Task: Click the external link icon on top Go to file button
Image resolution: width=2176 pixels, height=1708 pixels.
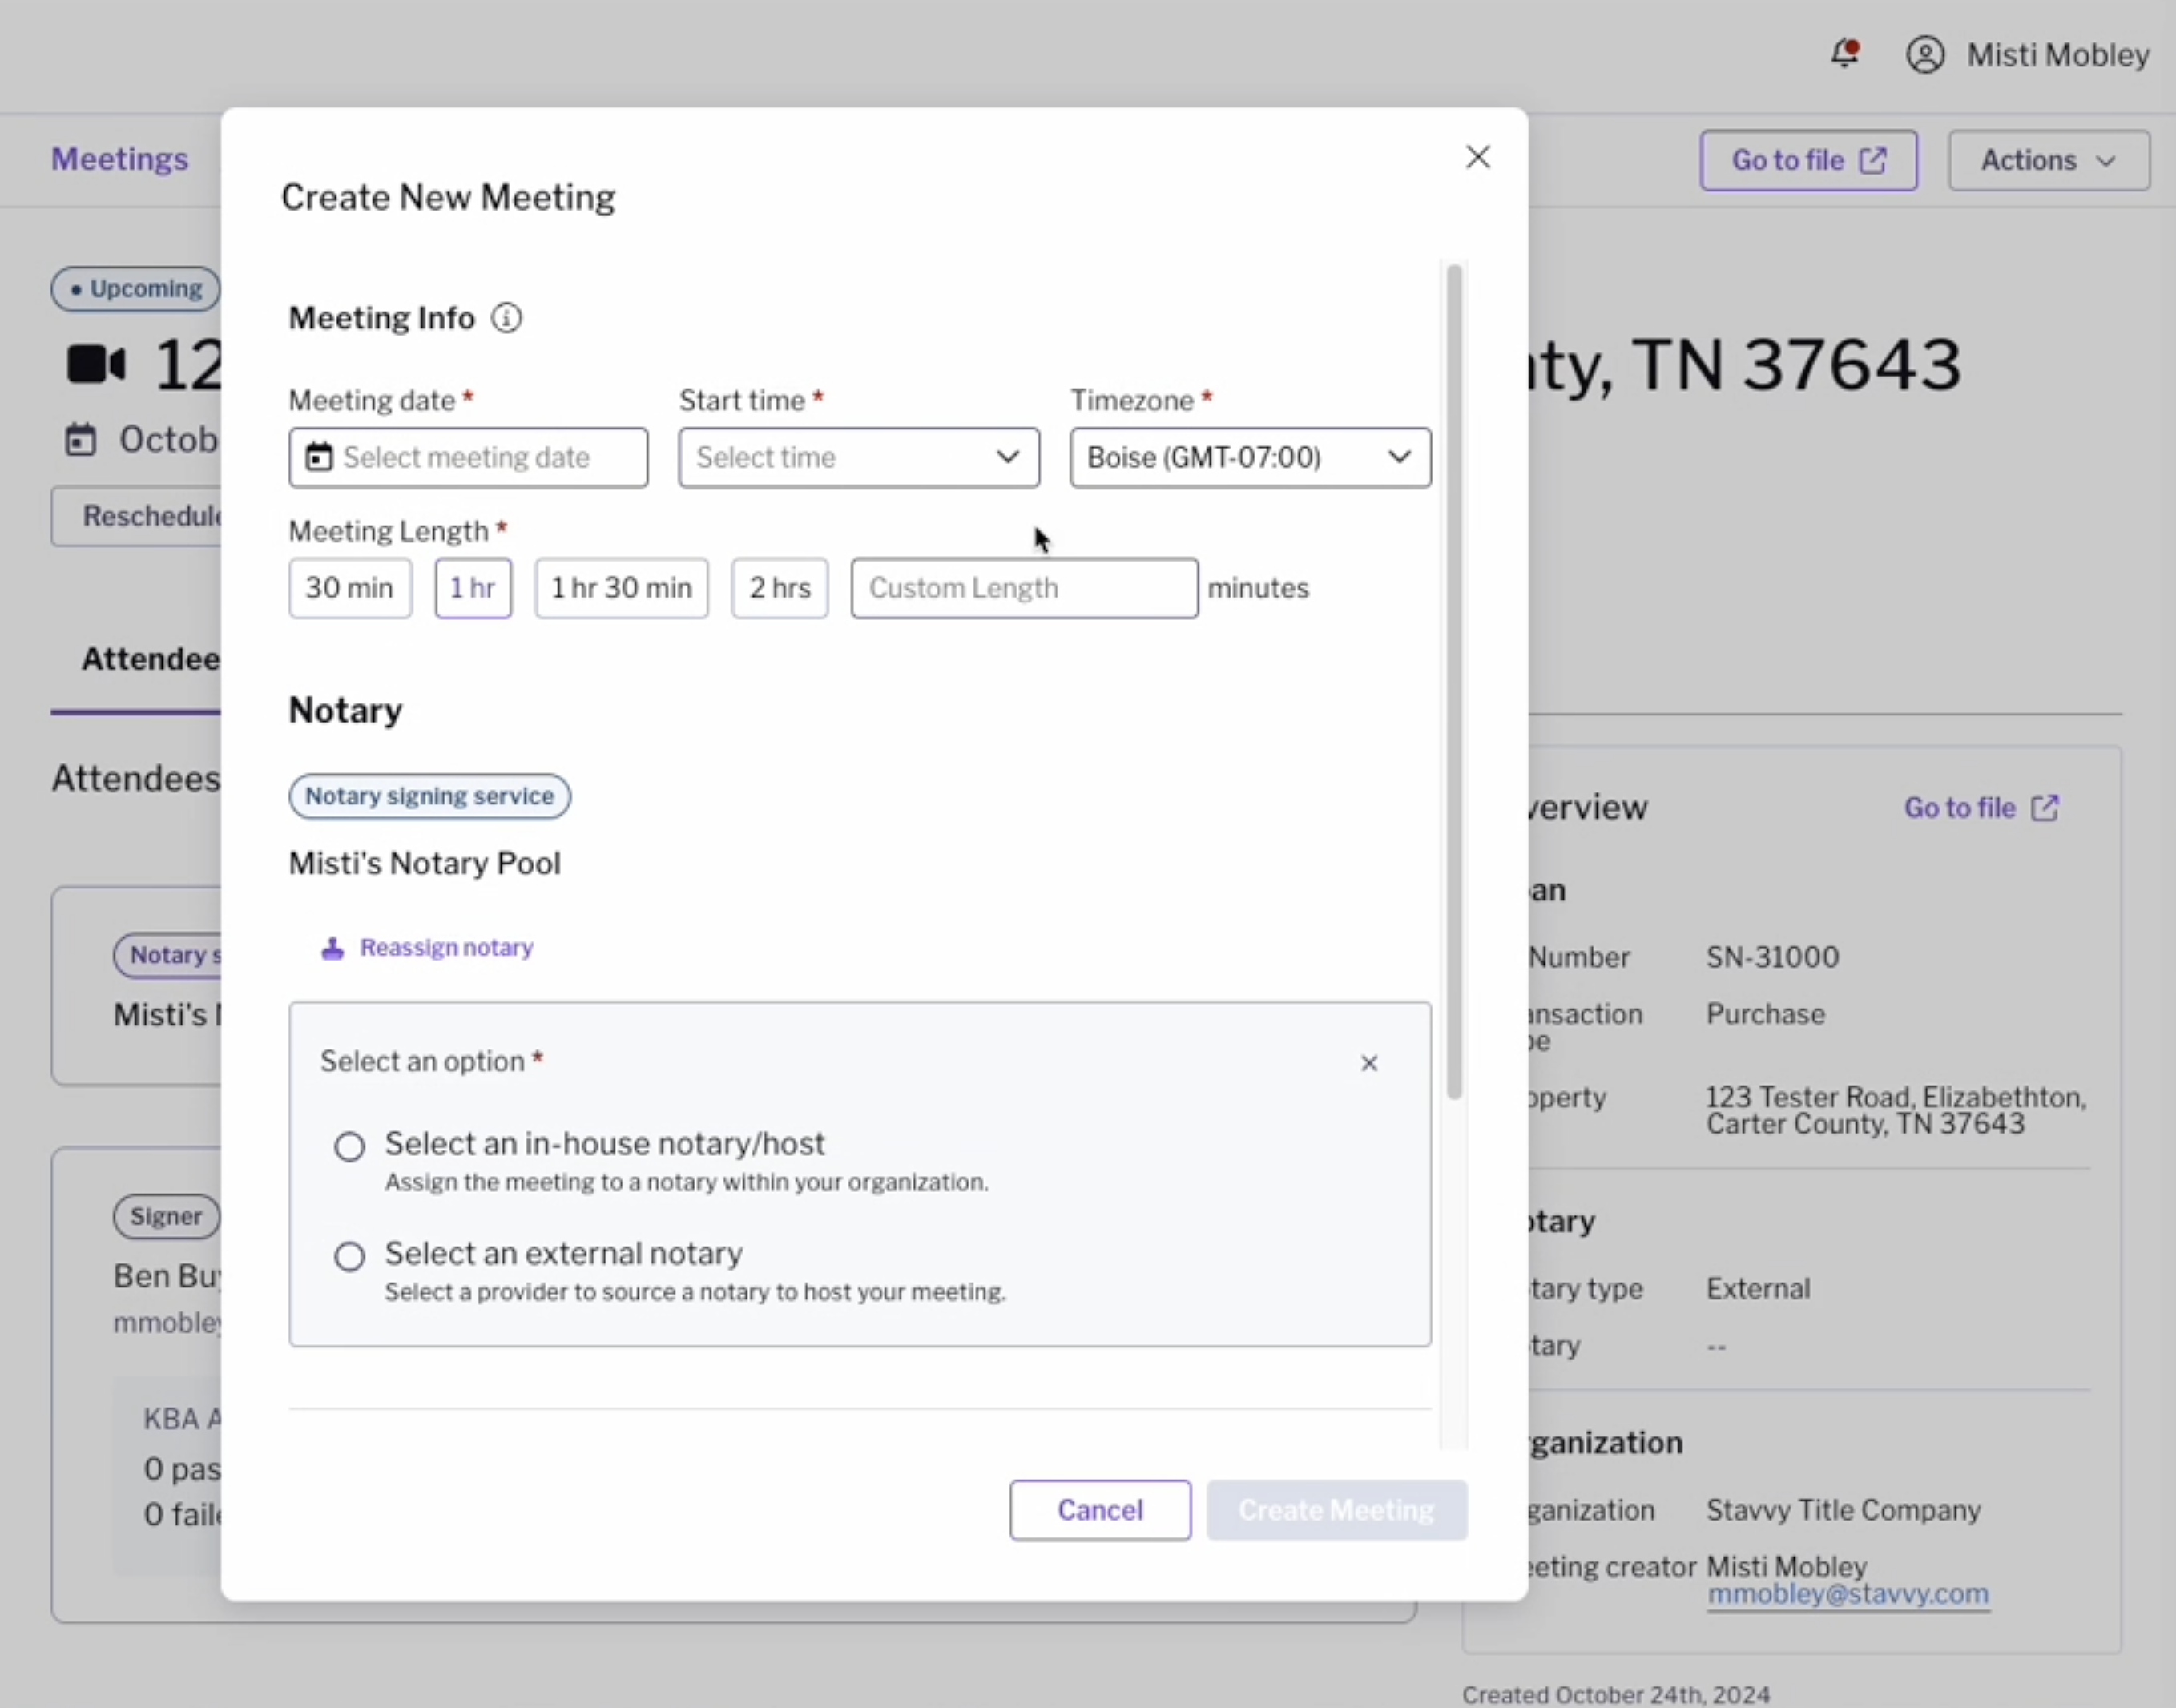Action: point(1872,160)
